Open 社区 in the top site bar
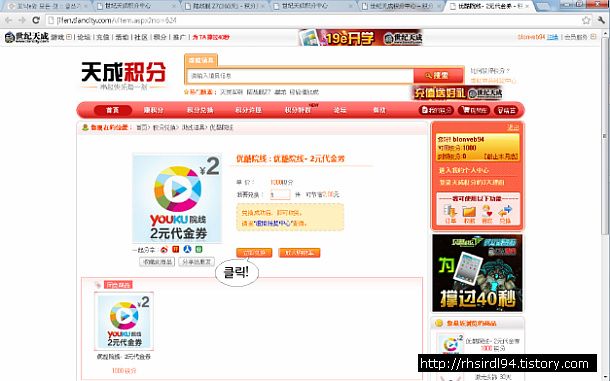The width and height of the screenshot is (610, 381). [141, 37]
